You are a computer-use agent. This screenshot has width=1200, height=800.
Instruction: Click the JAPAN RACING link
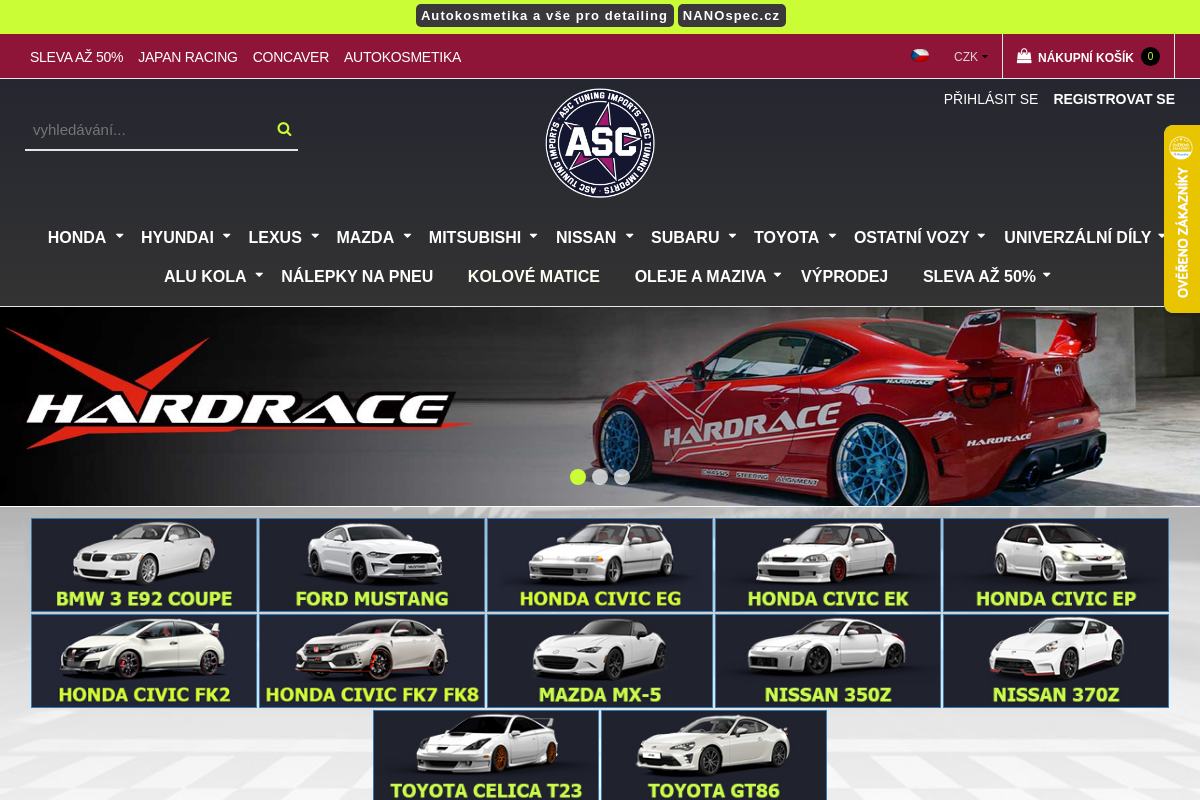pos(188,57)
